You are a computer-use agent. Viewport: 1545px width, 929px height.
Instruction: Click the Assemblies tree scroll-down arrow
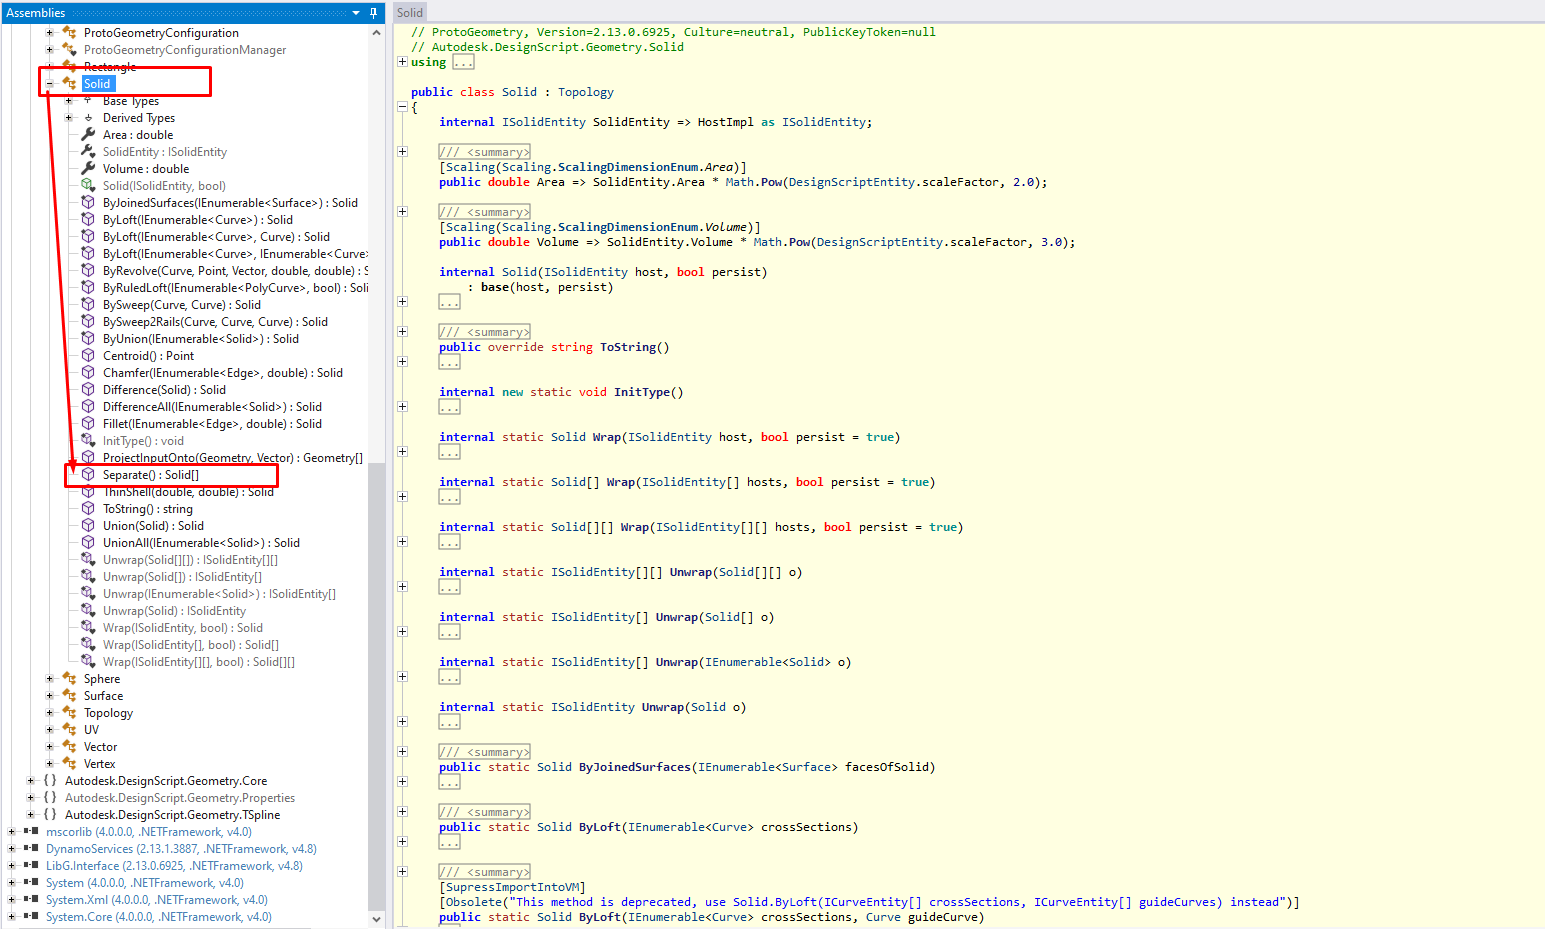376,919
